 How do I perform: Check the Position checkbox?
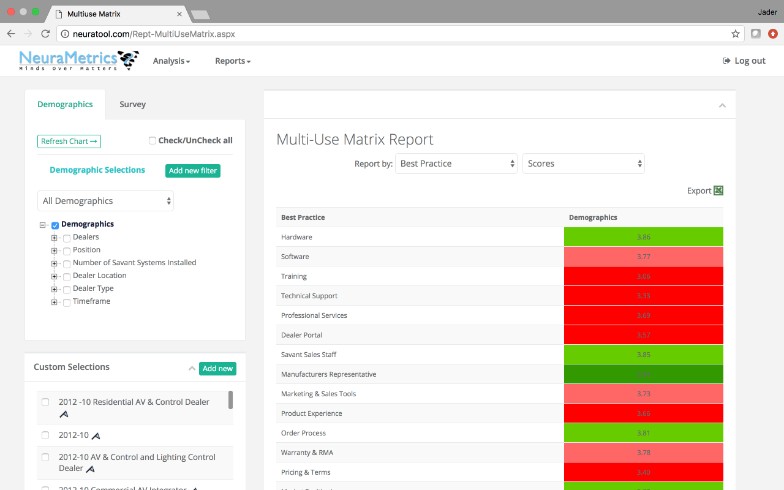pos(66,251)
